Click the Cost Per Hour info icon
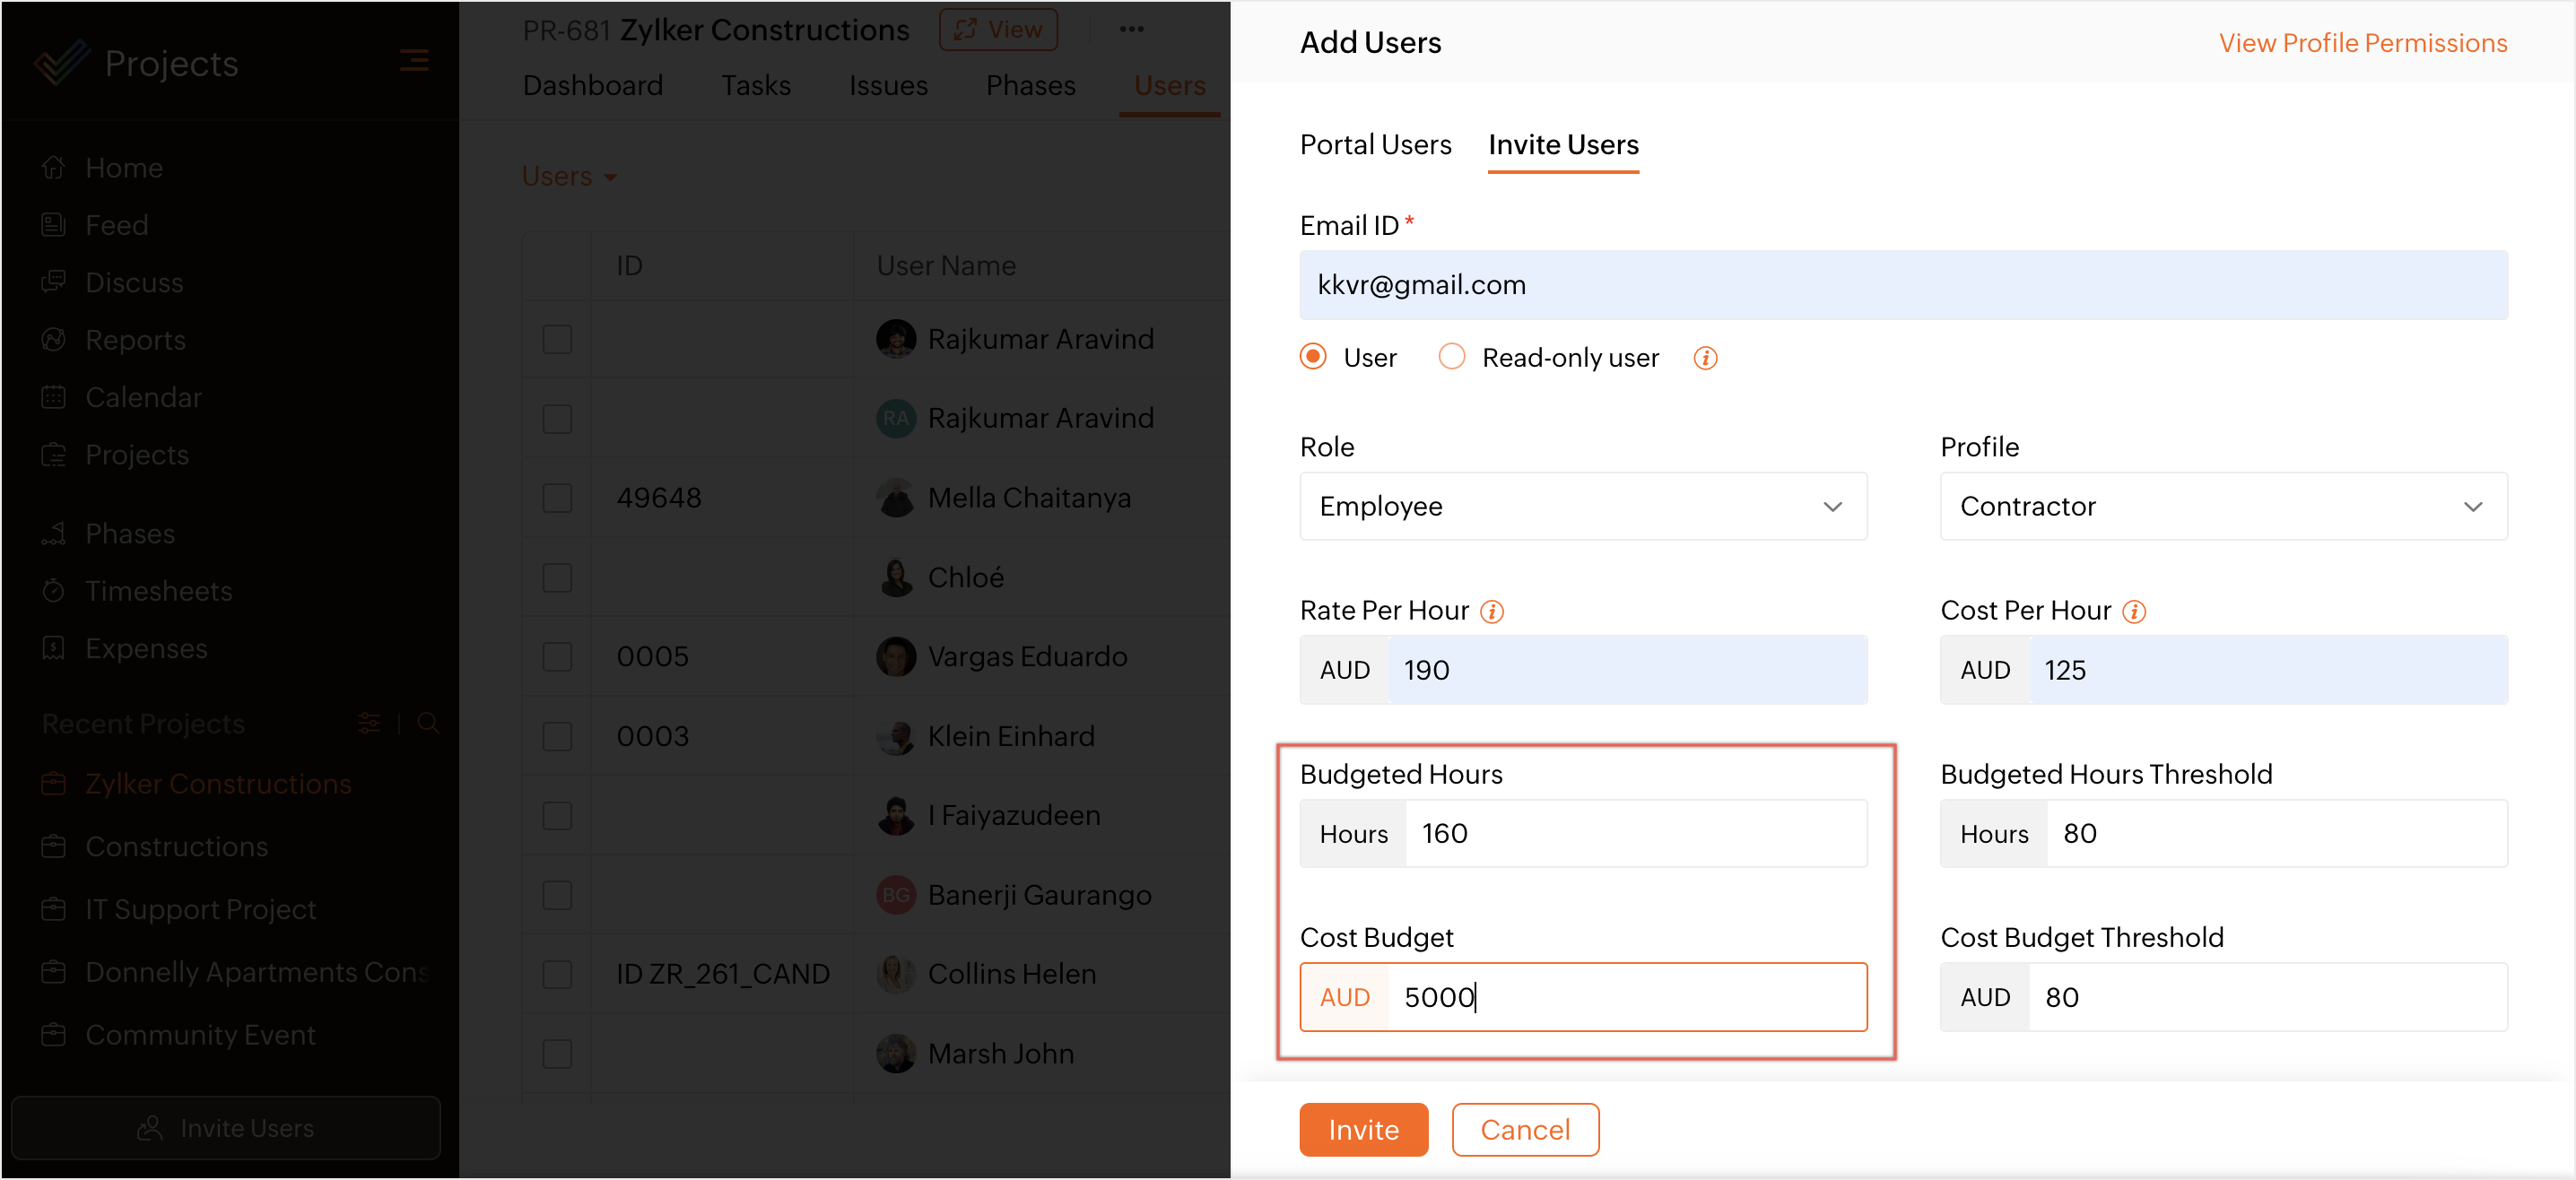 click(x=2133, y=611)
